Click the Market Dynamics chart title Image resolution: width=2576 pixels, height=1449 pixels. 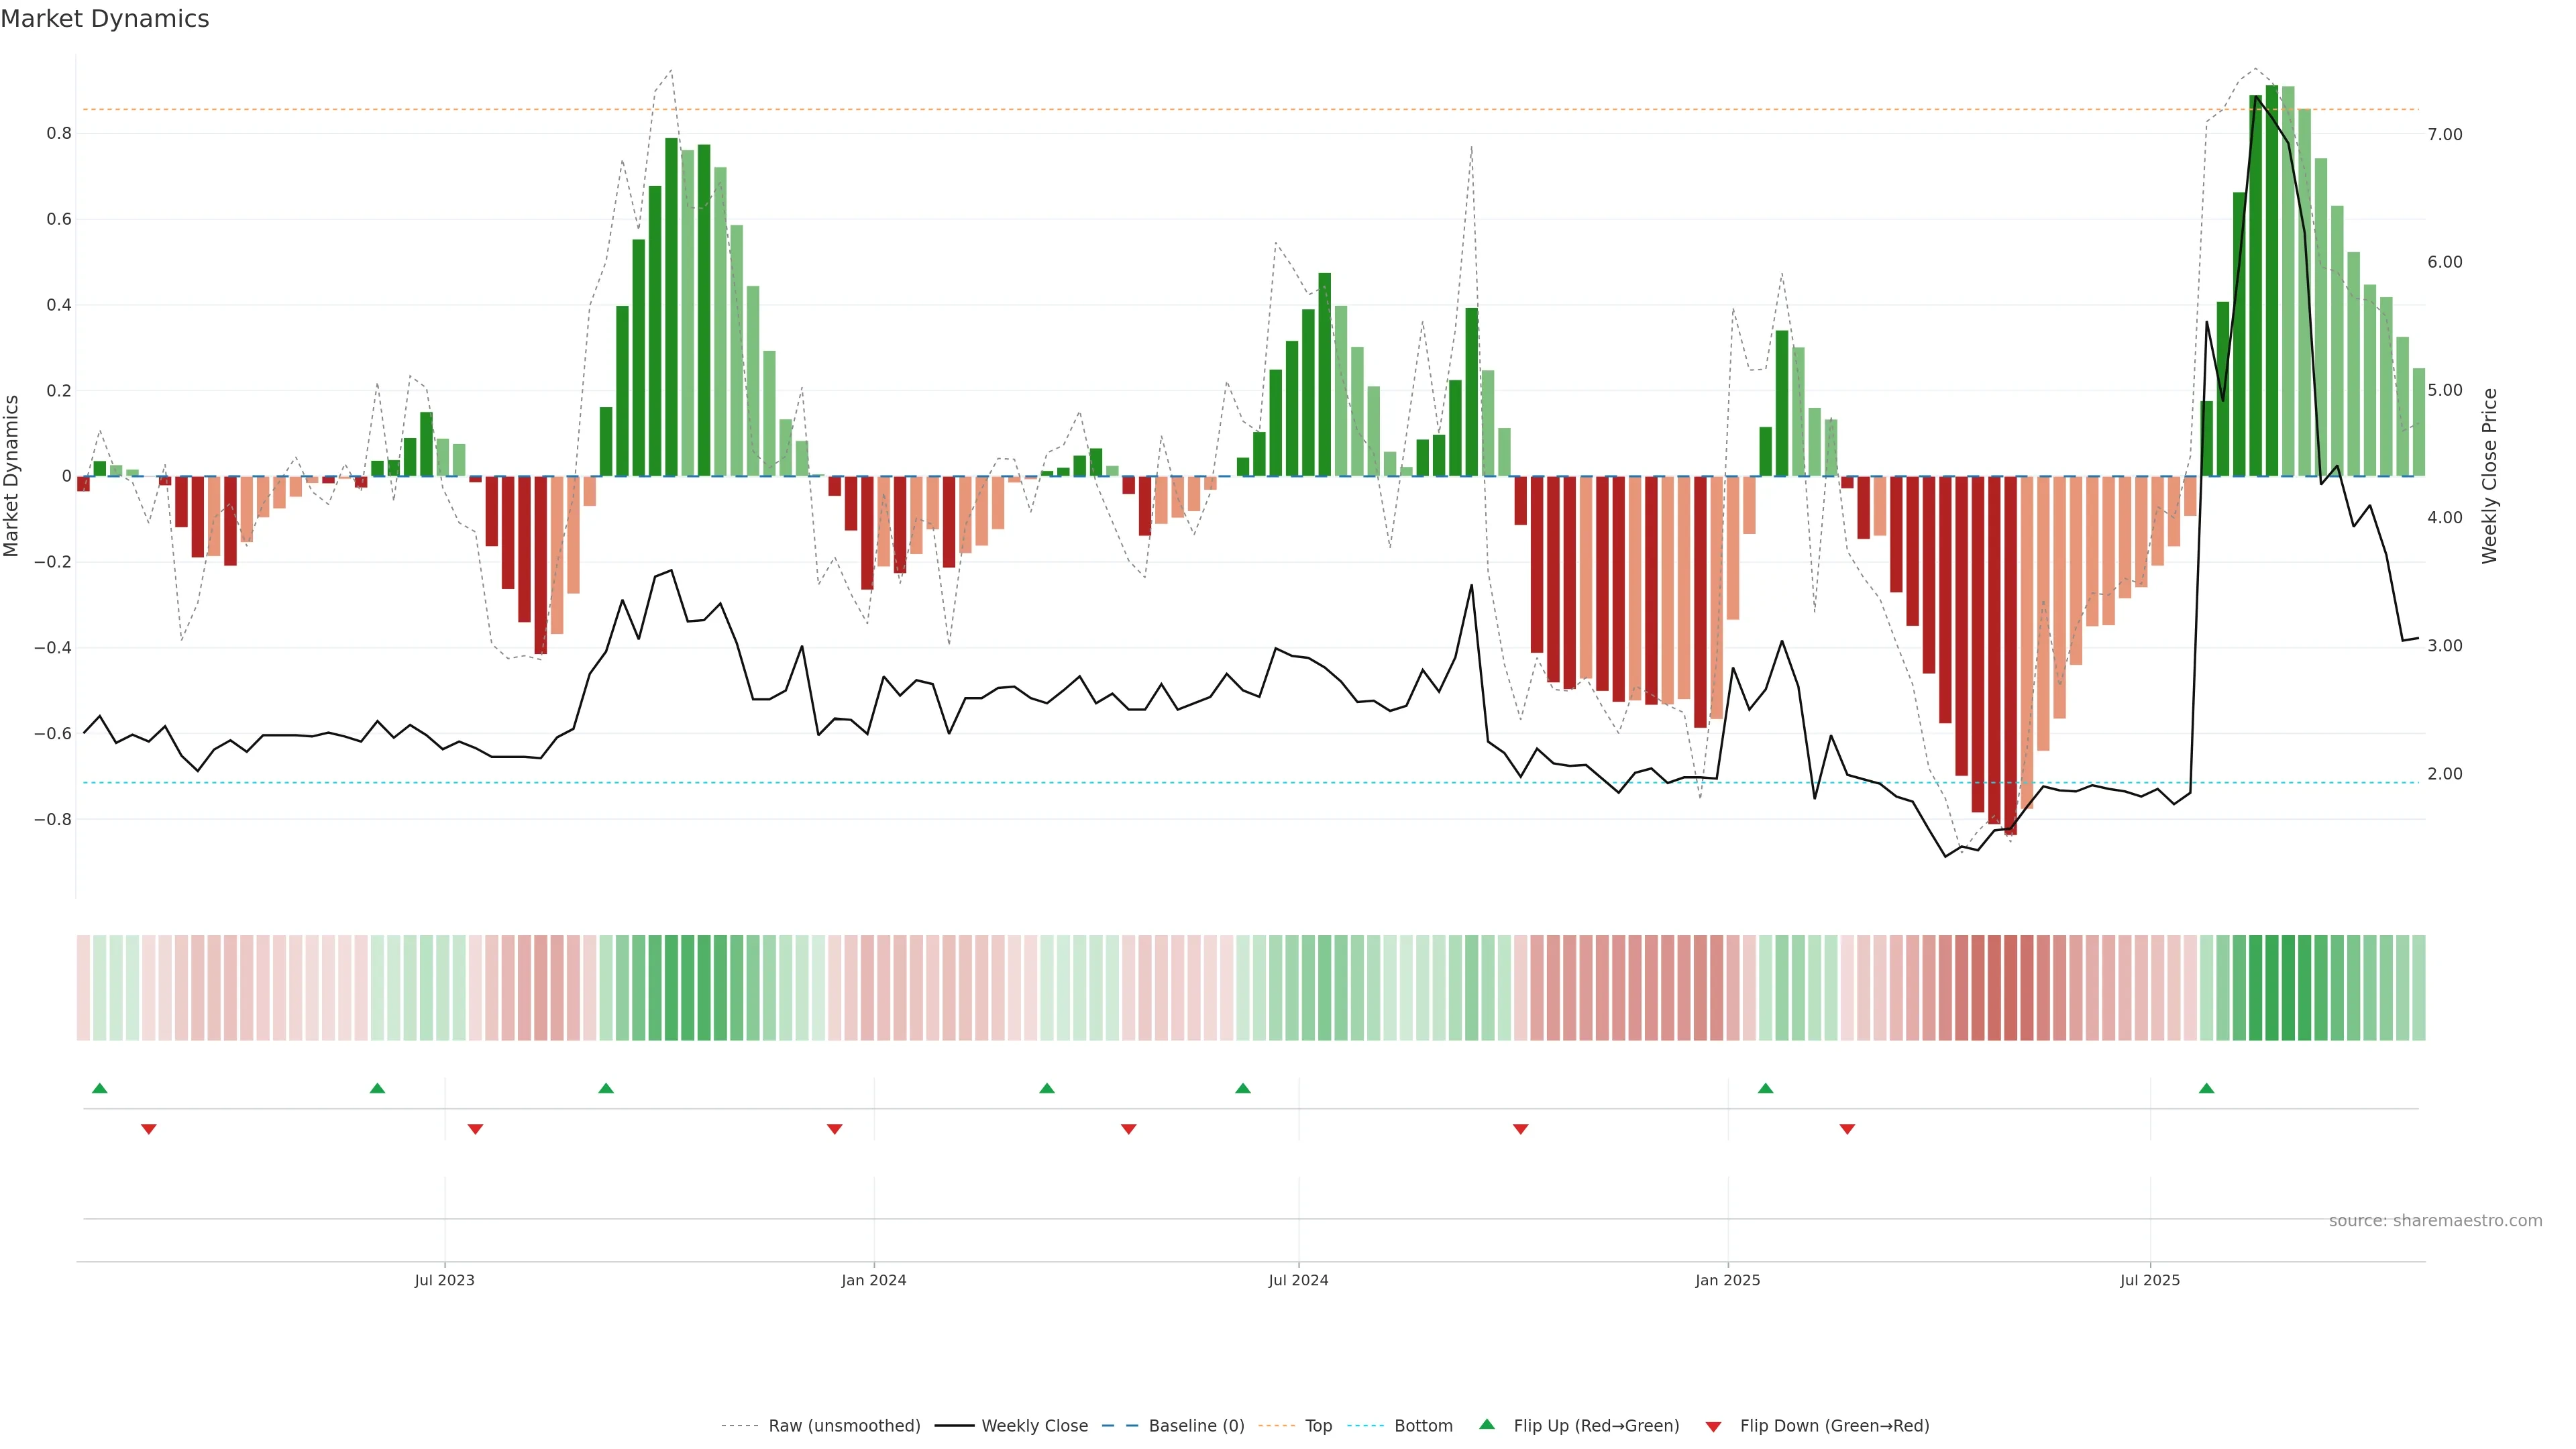point(105,19)
